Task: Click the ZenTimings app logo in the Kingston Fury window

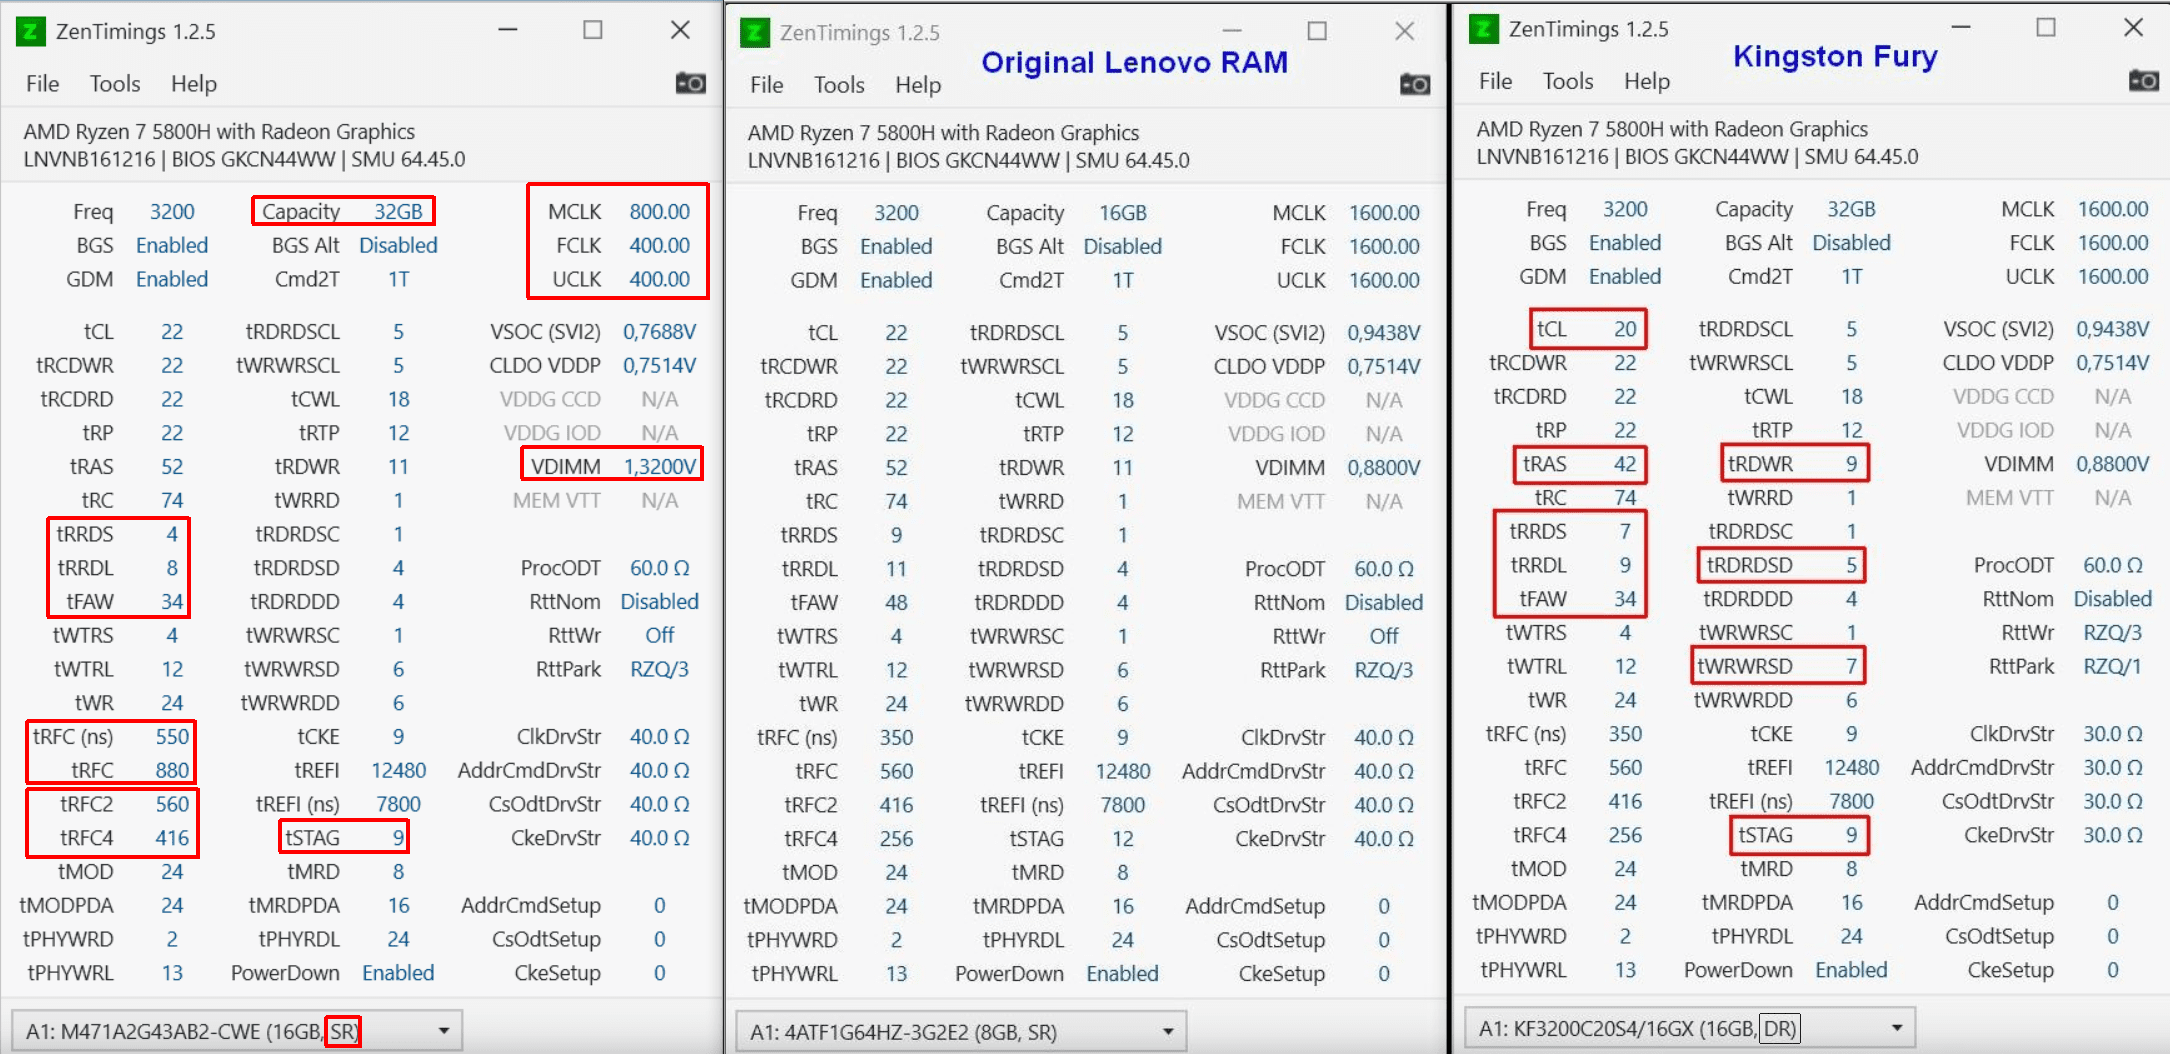Action: (1483, 29)
